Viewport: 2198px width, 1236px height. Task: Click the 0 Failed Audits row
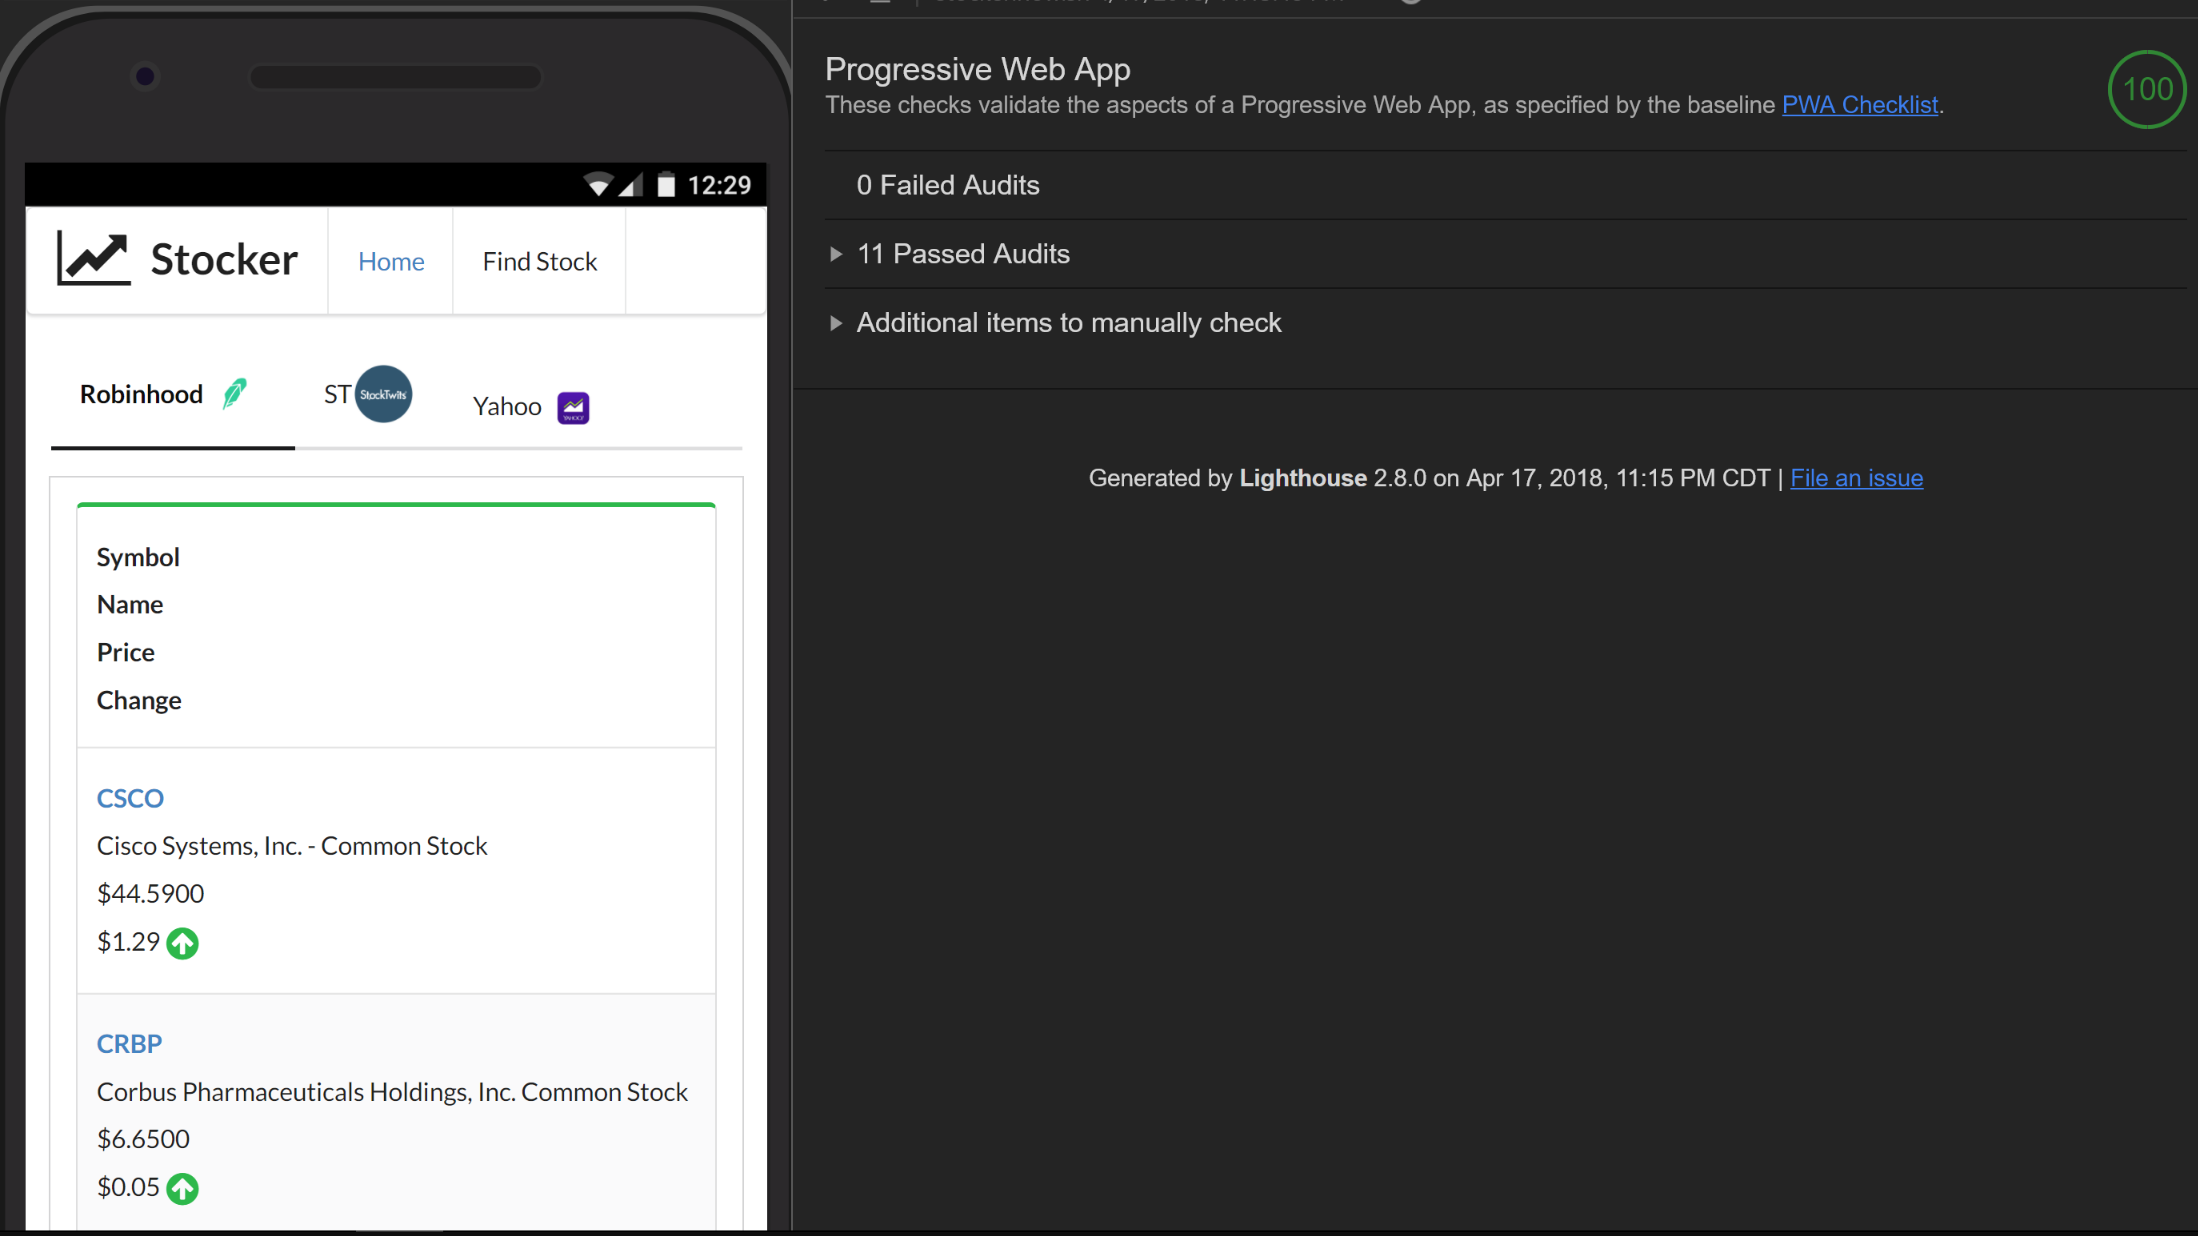tap(947, 185)
